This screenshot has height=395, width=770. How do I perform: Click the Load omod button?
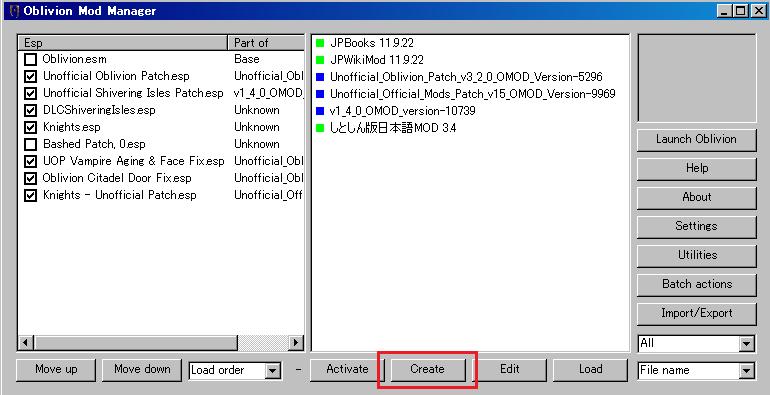tap(590, 370)
